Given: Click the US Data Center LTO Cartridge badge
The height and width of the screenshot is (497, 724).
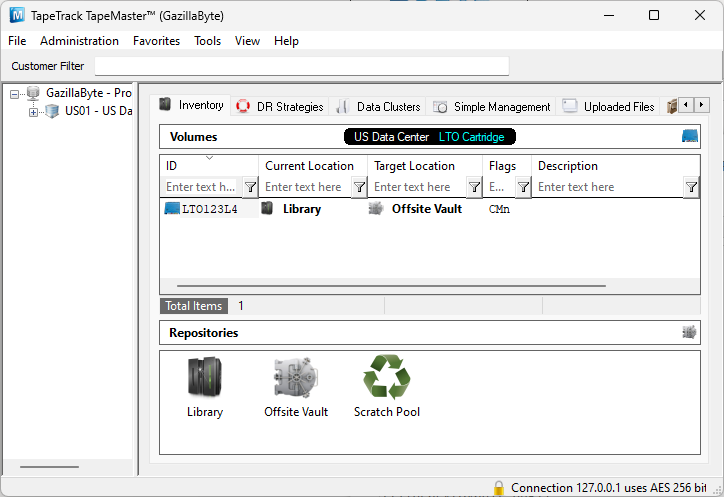Looking at the screenshot, I should pos(430,137).
